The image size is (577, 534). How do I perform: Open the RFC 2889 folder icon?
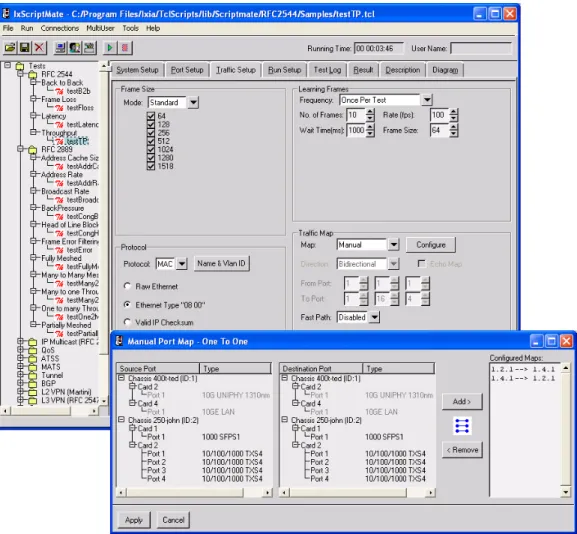[33, 149]
